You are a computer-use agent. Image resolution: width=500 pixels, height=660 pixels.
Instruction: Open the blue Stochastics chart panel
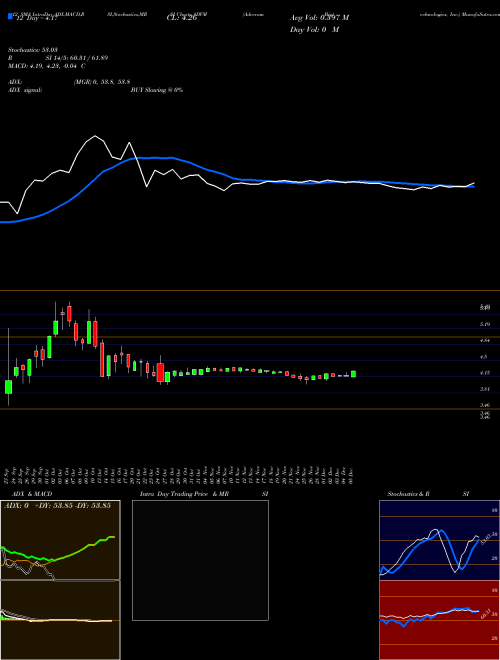click(439, 540)
